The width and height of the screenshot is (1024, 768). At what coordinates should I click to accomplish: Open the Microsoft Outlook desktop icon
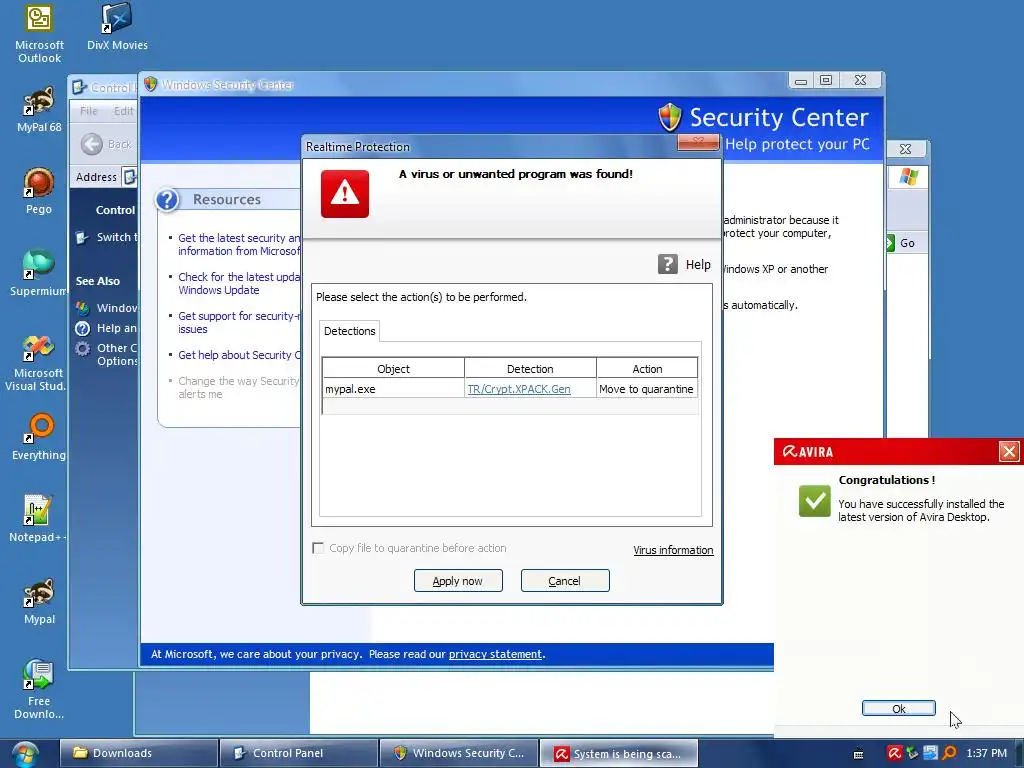(39, 33)
